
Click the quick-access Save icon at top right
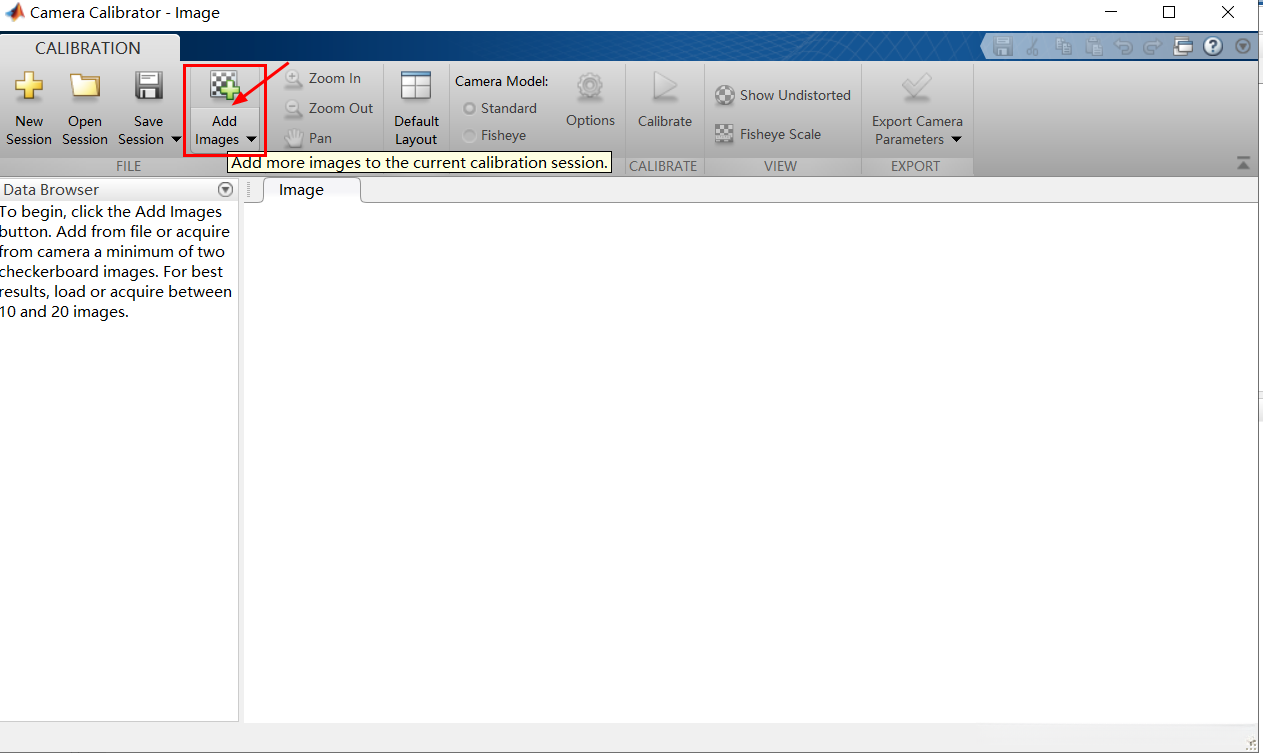coord(1003,46)
